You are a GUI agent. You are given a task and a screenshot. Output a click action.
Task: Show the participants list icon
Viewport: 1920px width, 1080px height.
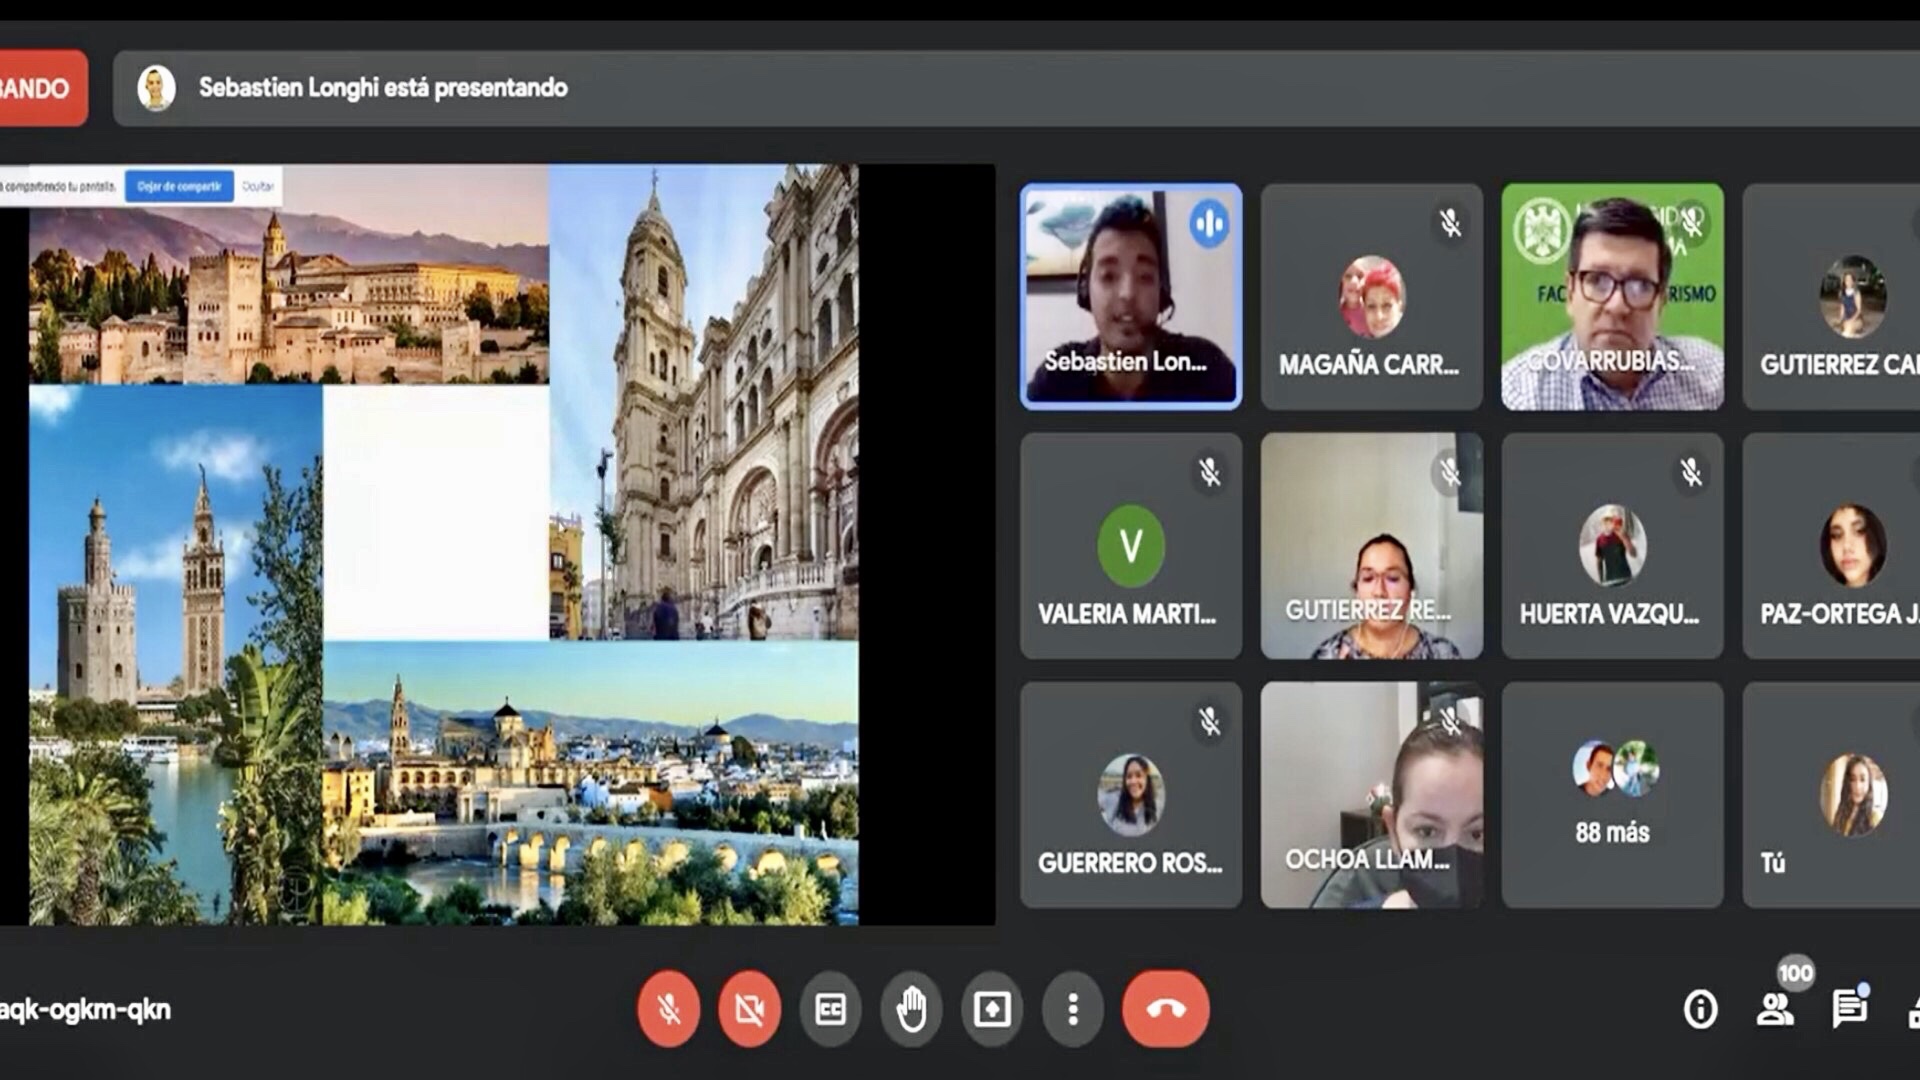click(1775, 1009)
